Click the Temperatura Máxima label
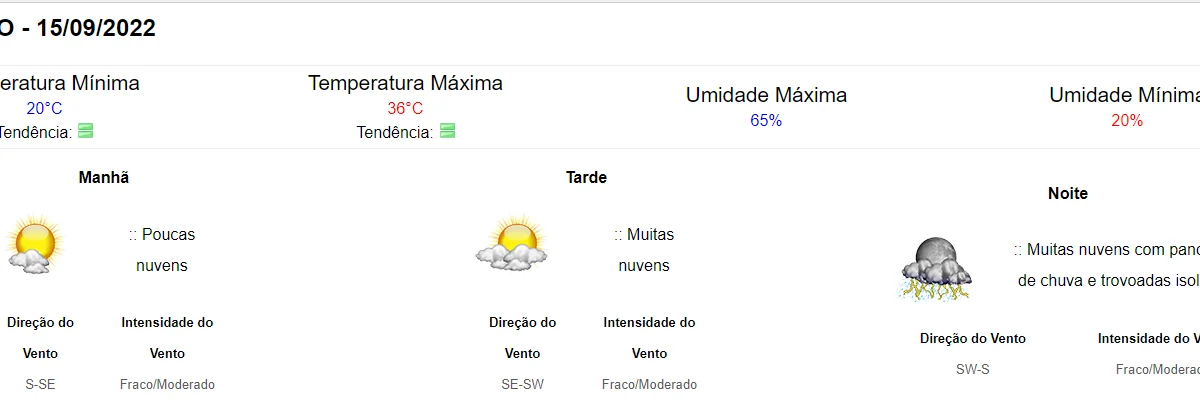The image size is (1200, 413). click(405, 83)
